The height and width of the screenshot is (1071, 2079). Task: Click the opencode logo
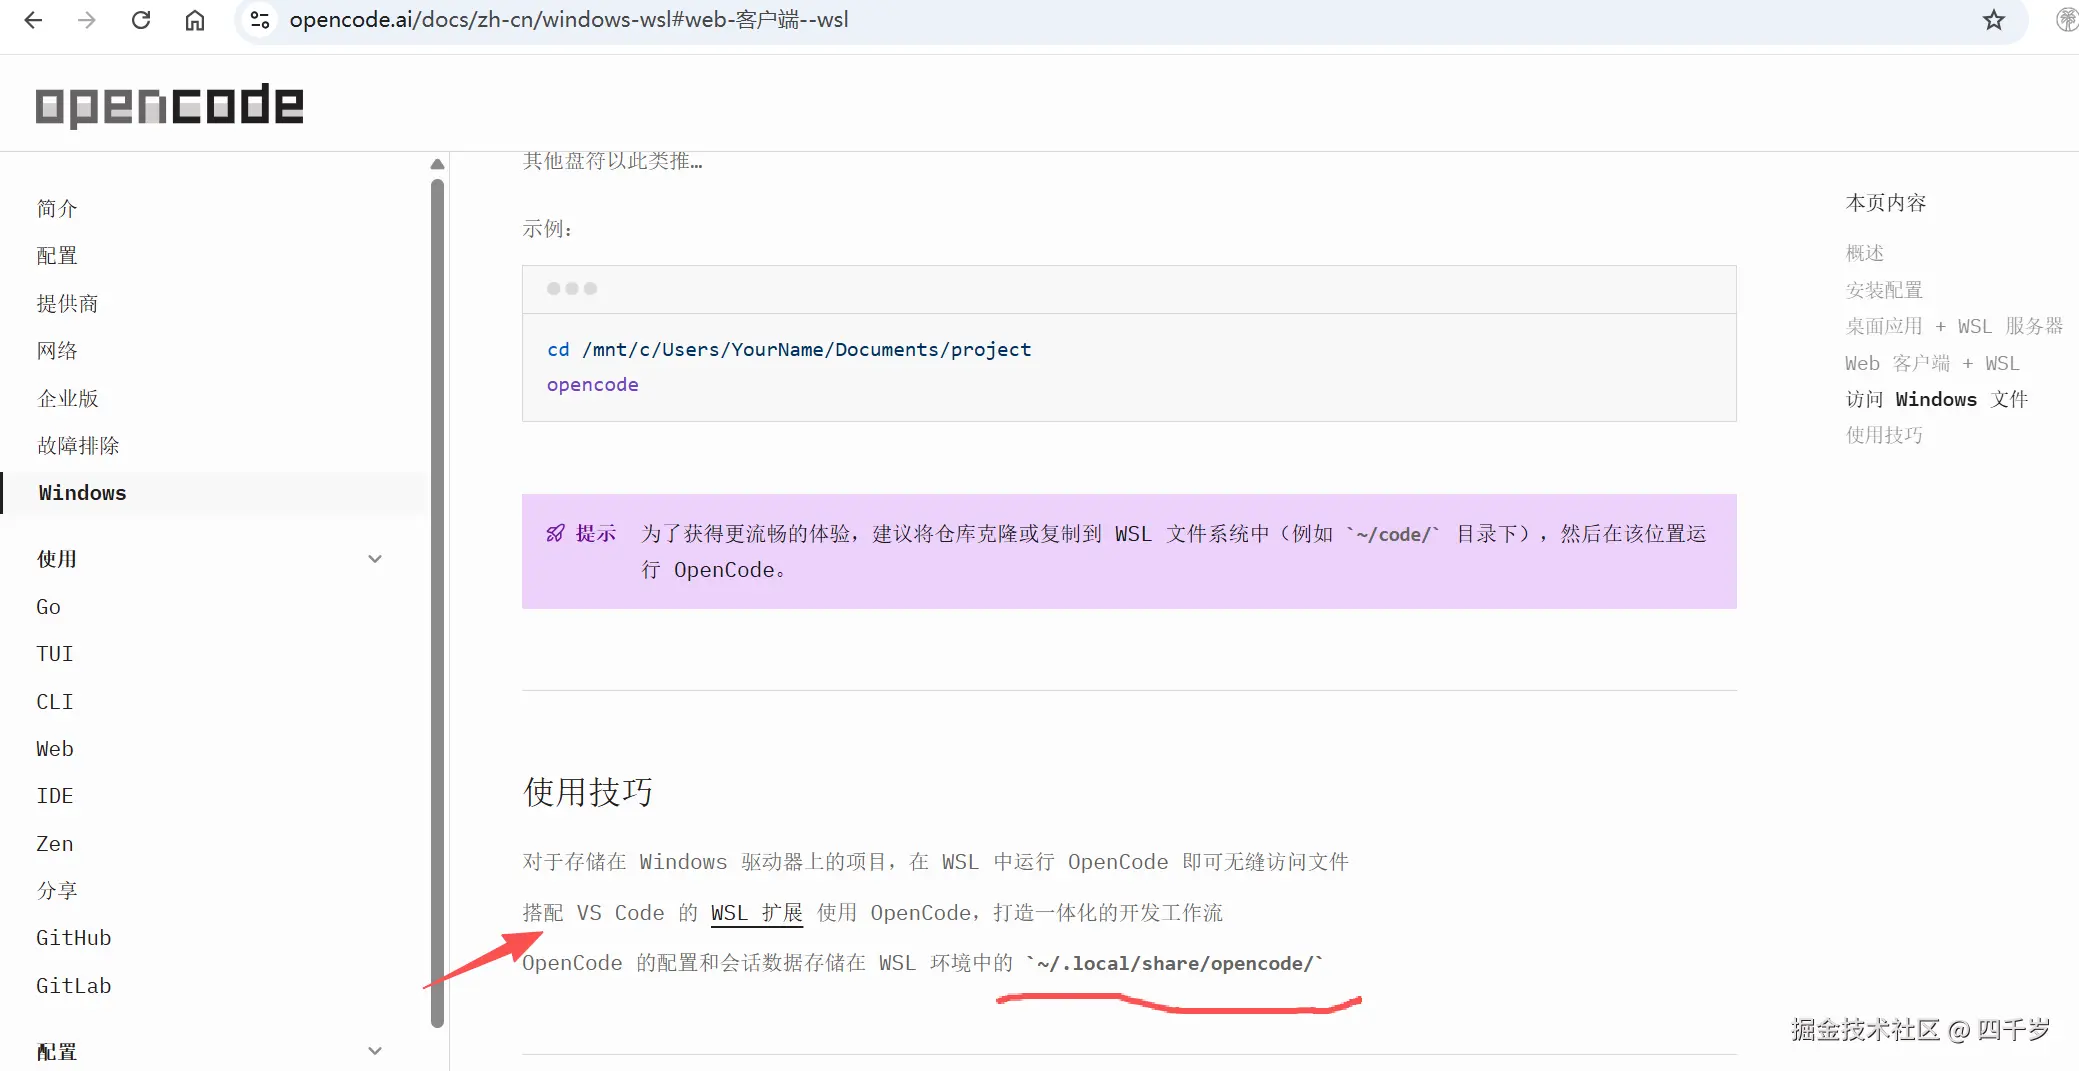pos(168,105)
